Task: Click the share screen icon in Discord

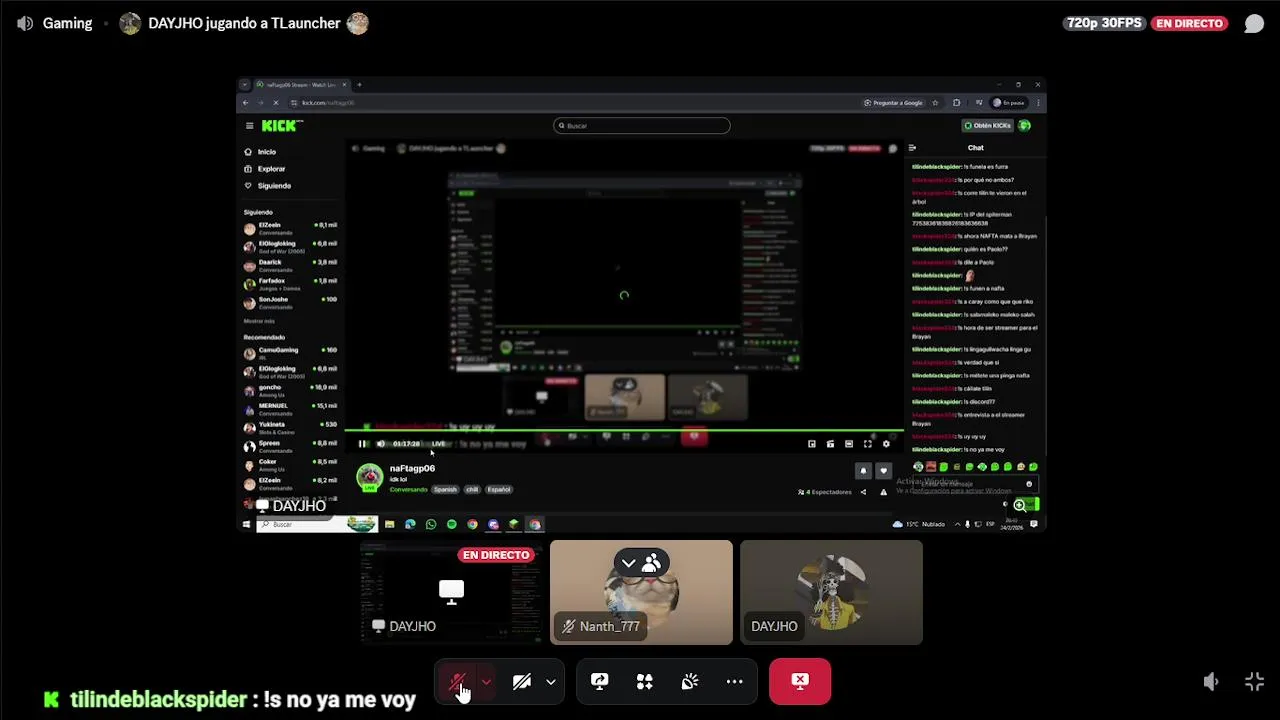Action: [x=599, y=682]
